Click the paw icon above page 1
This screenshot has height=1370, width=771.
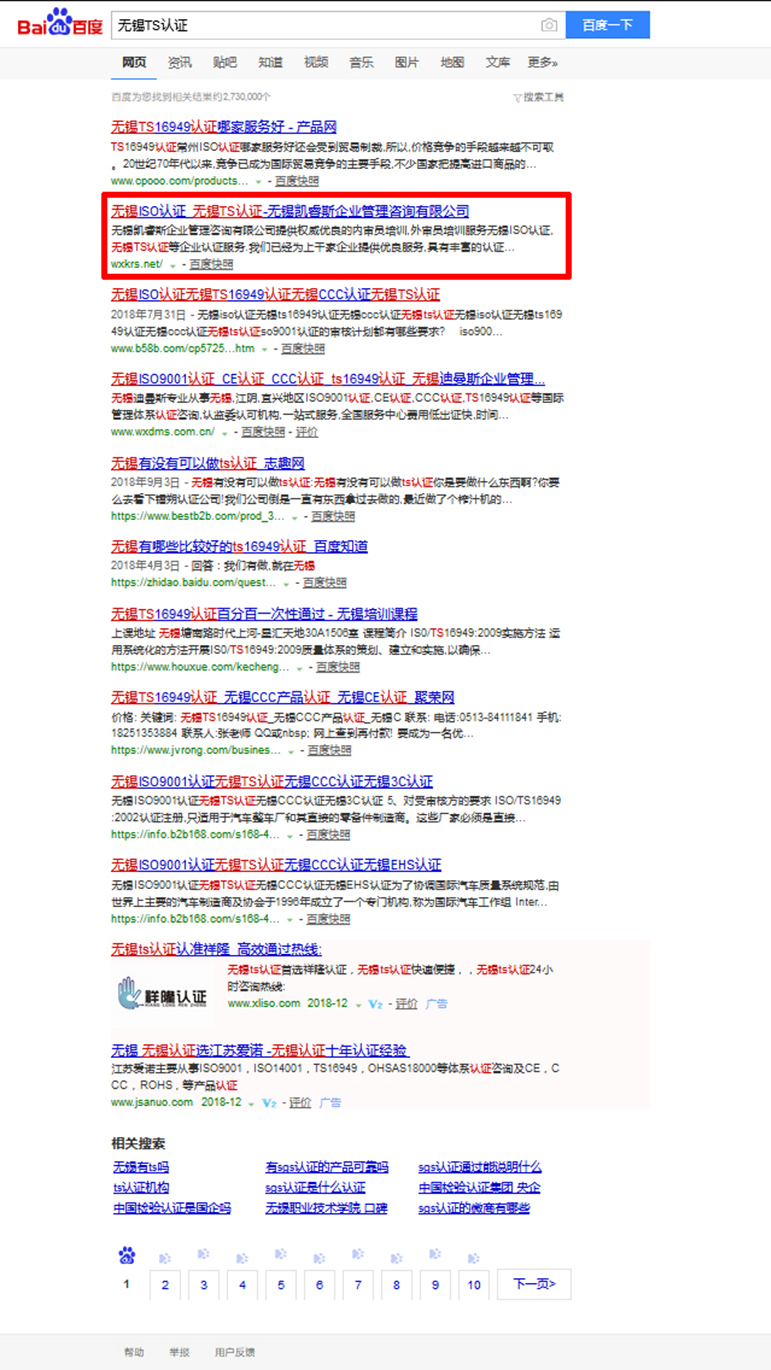[x=126, y=1255]
